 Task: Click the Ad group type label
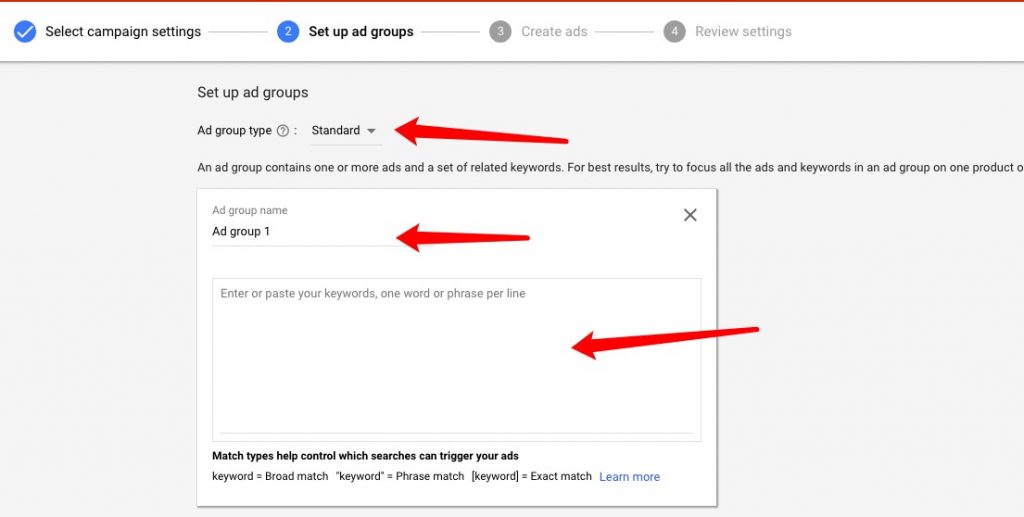(x=234, y=131)
